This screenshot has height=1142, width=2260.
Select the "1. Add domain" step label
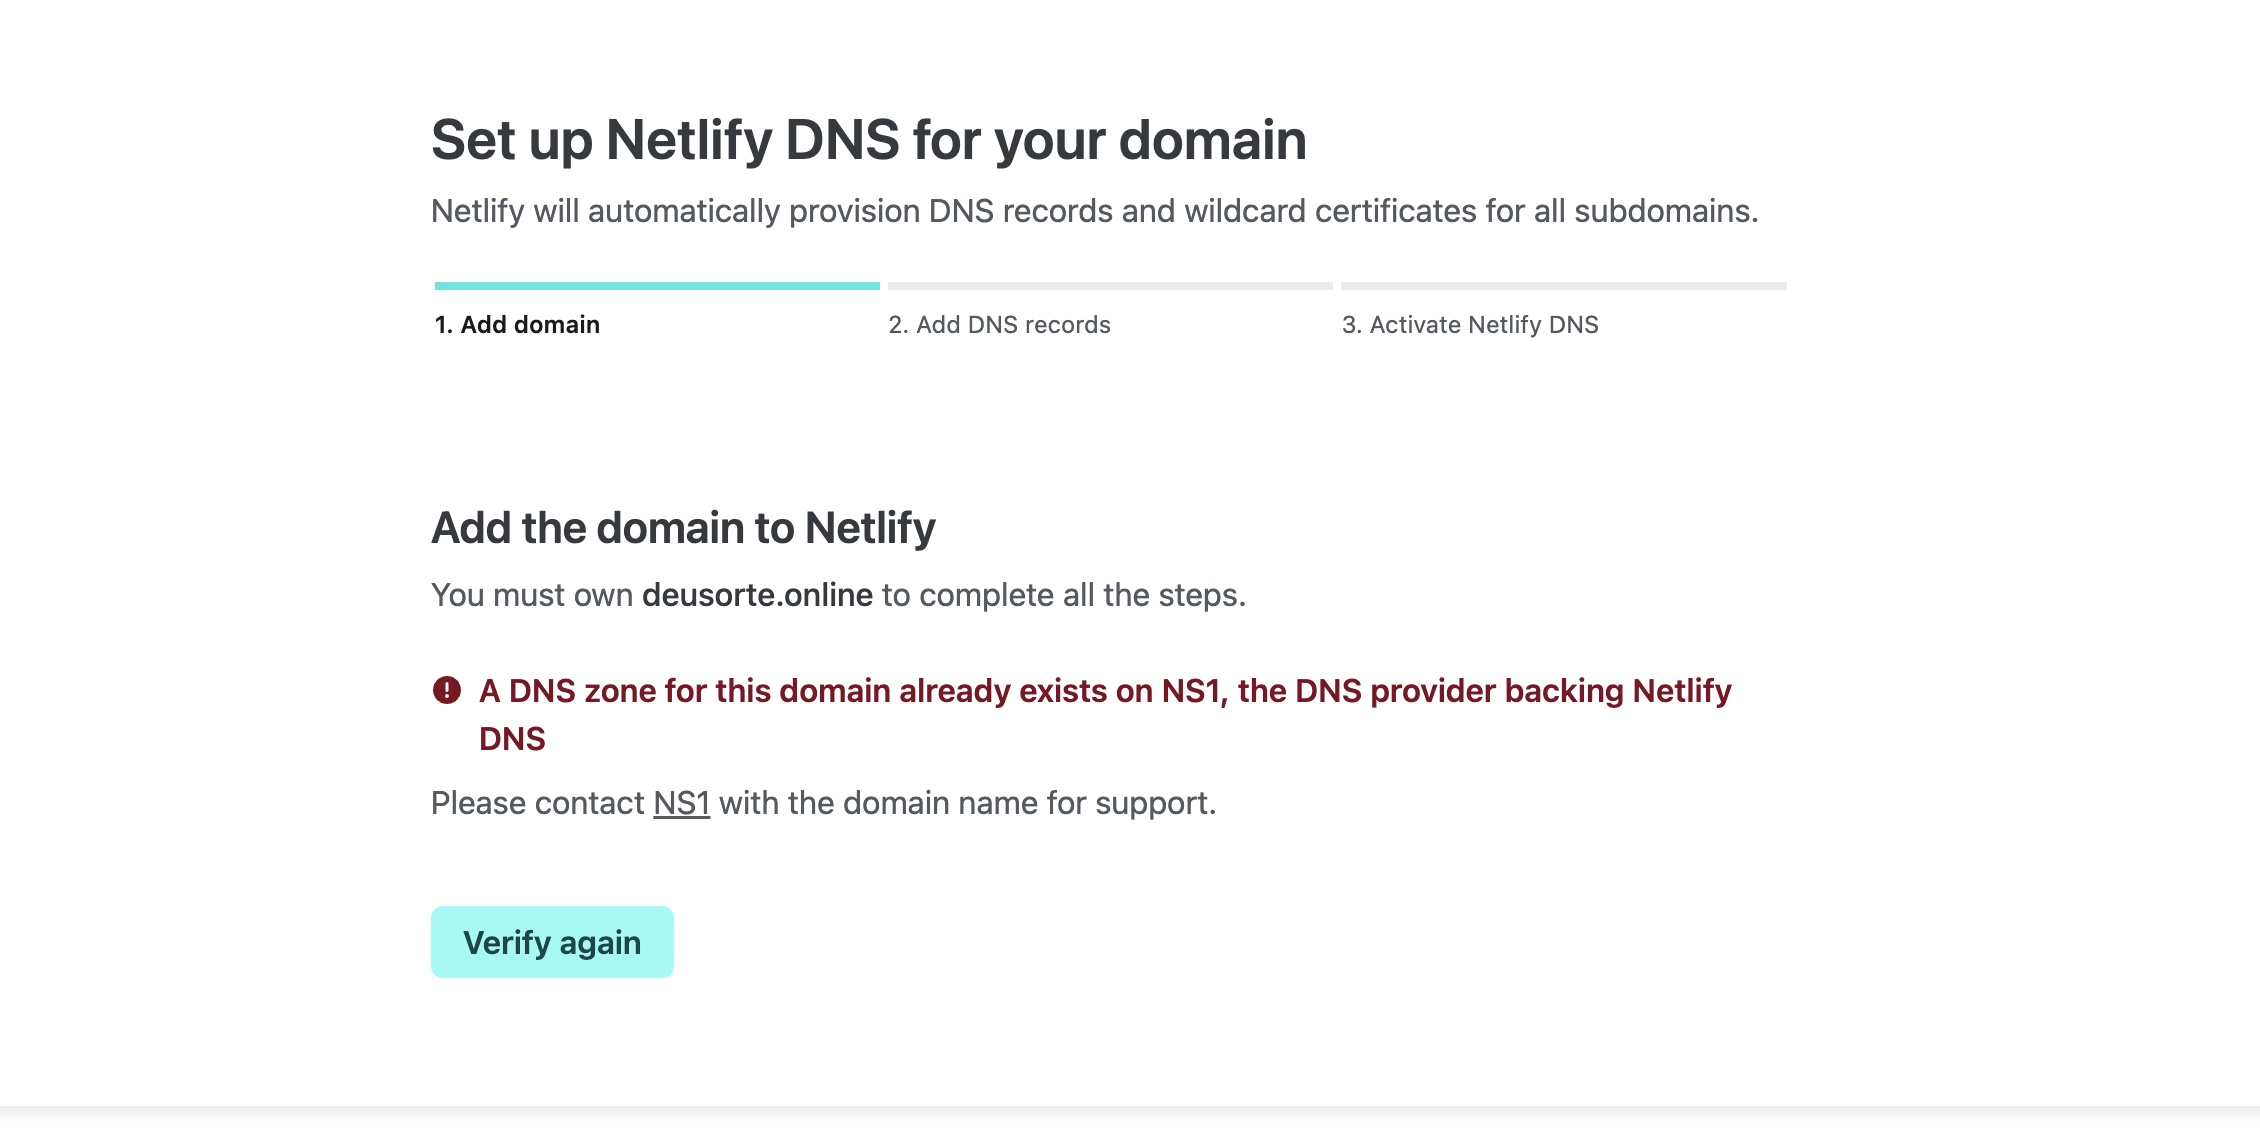click(x=517, y=325)
